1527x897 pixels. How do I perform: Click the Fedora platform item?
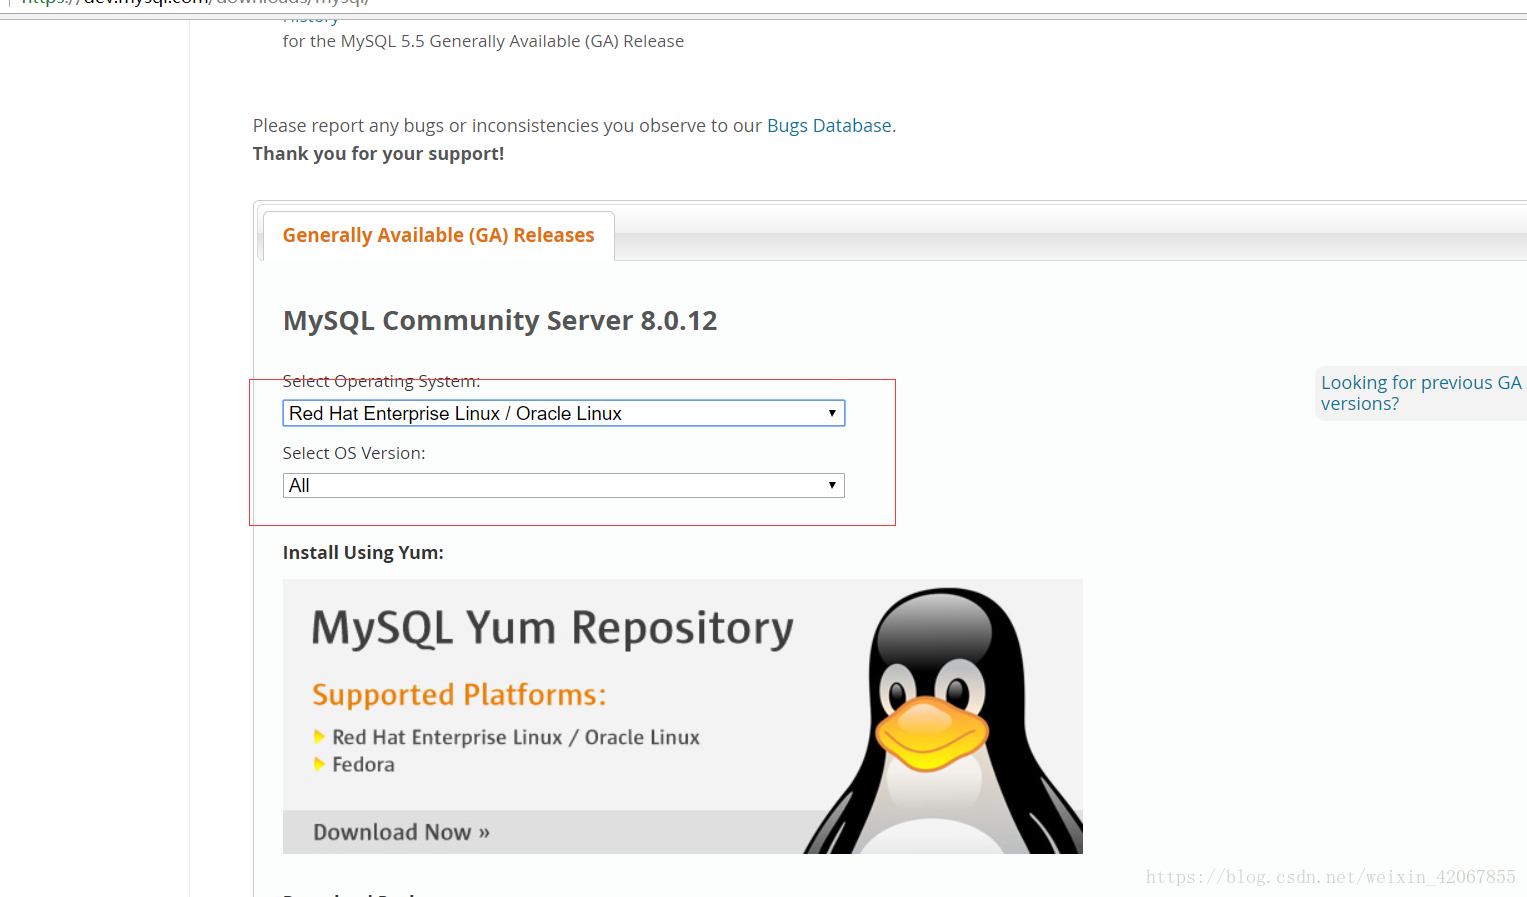(363, 764)
